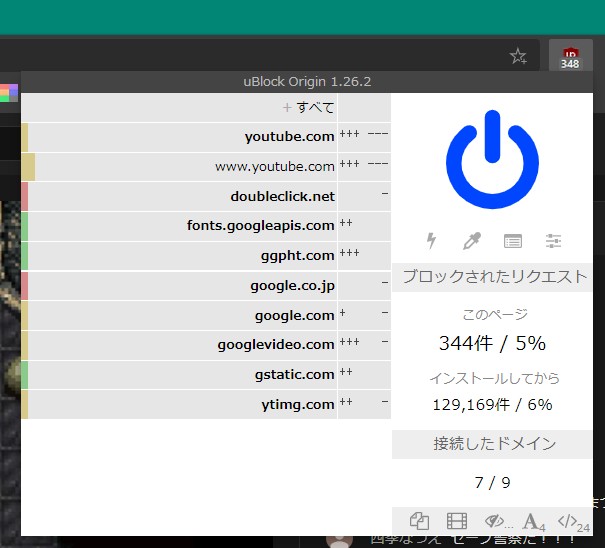
Task: Bookmark this page with the star icon
Action: [x=518, y=56]
